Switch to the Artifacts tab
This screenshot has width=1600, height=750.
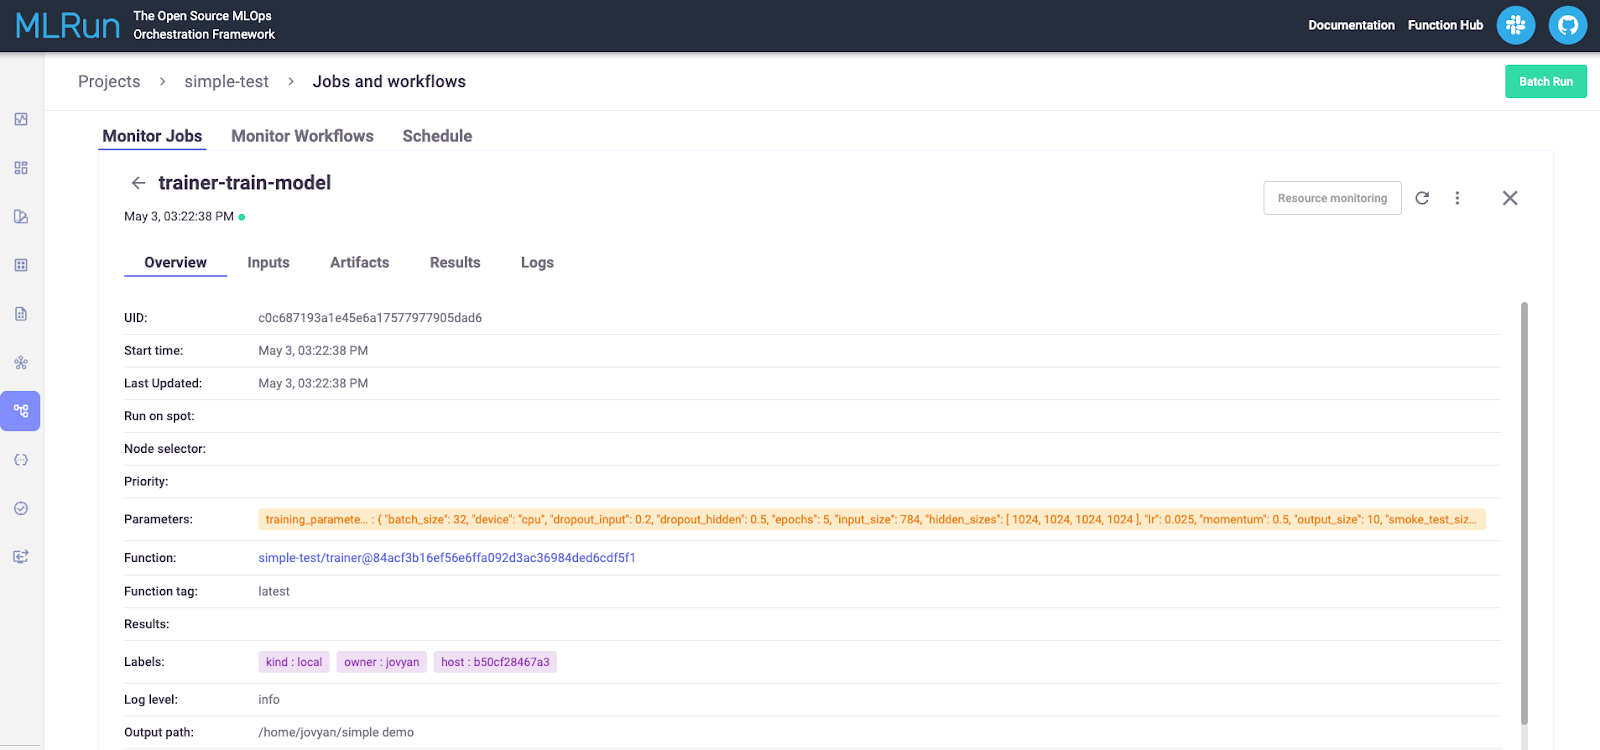pyautogui.click(x=359, y=263)
